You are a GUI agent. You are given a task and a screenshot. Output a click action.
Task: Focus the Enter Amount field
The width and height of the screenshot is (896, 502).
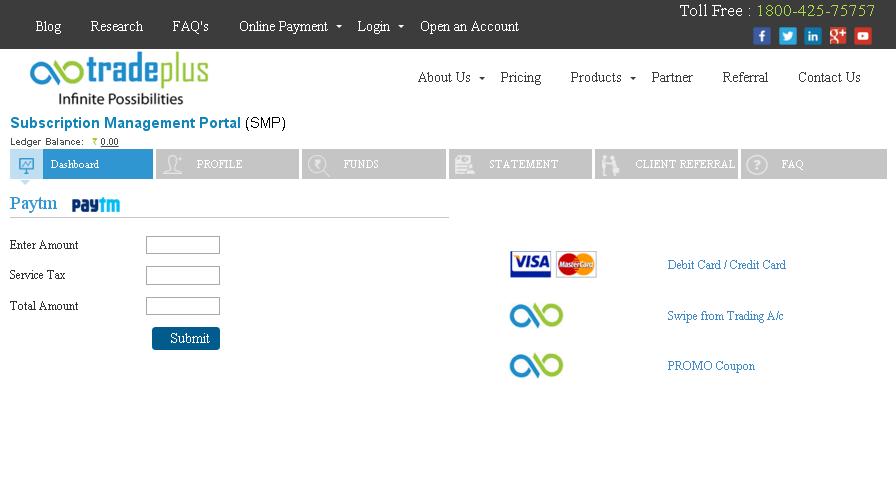tap(183, 245)
